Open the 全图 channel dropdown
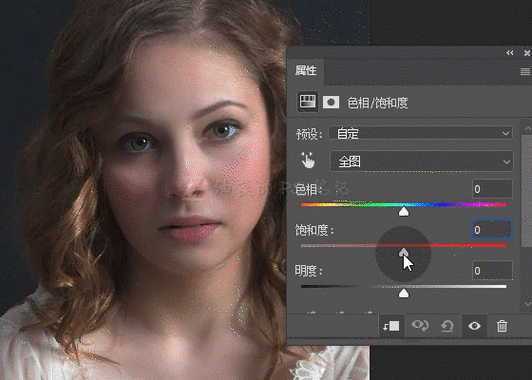 422,161
